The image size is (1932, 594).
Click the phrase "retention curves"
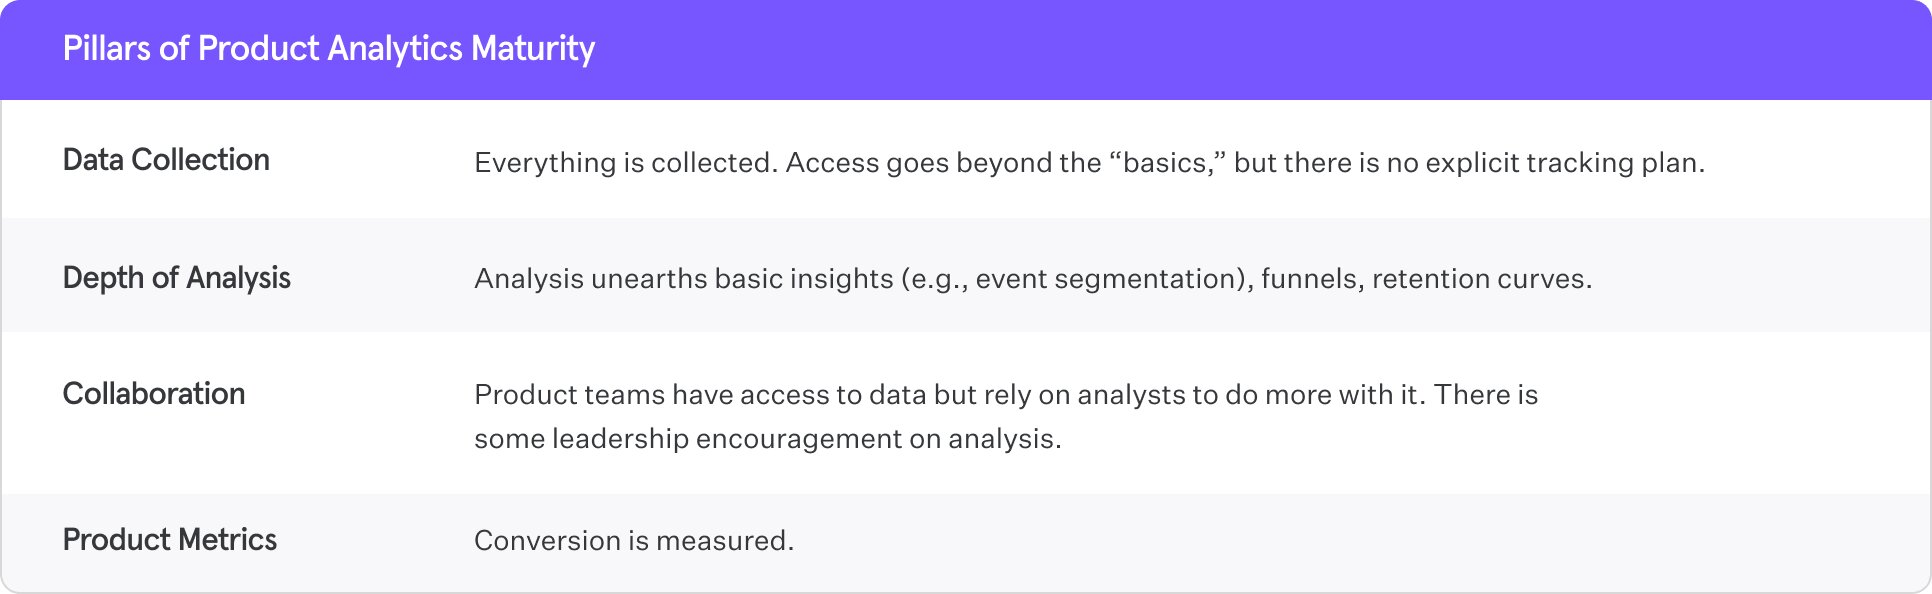pyautogui.click(x=1479, y=279)
